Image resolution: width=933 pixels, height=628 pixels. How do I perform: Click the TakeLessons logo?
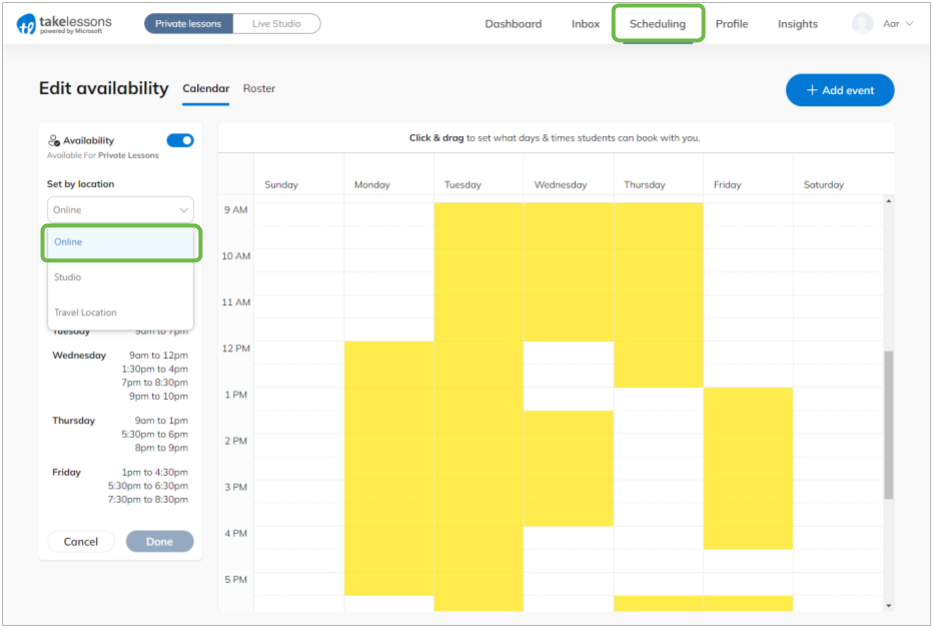pos(64,24)
